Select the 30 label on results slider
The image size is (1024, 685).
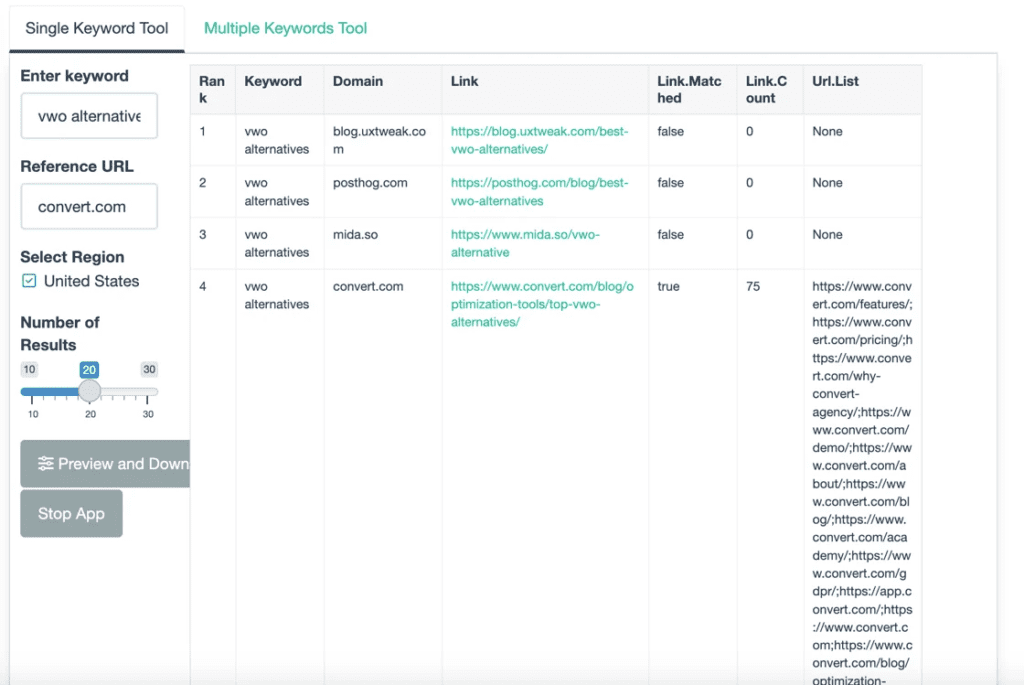pyautogui.click(x=149, y=370)
